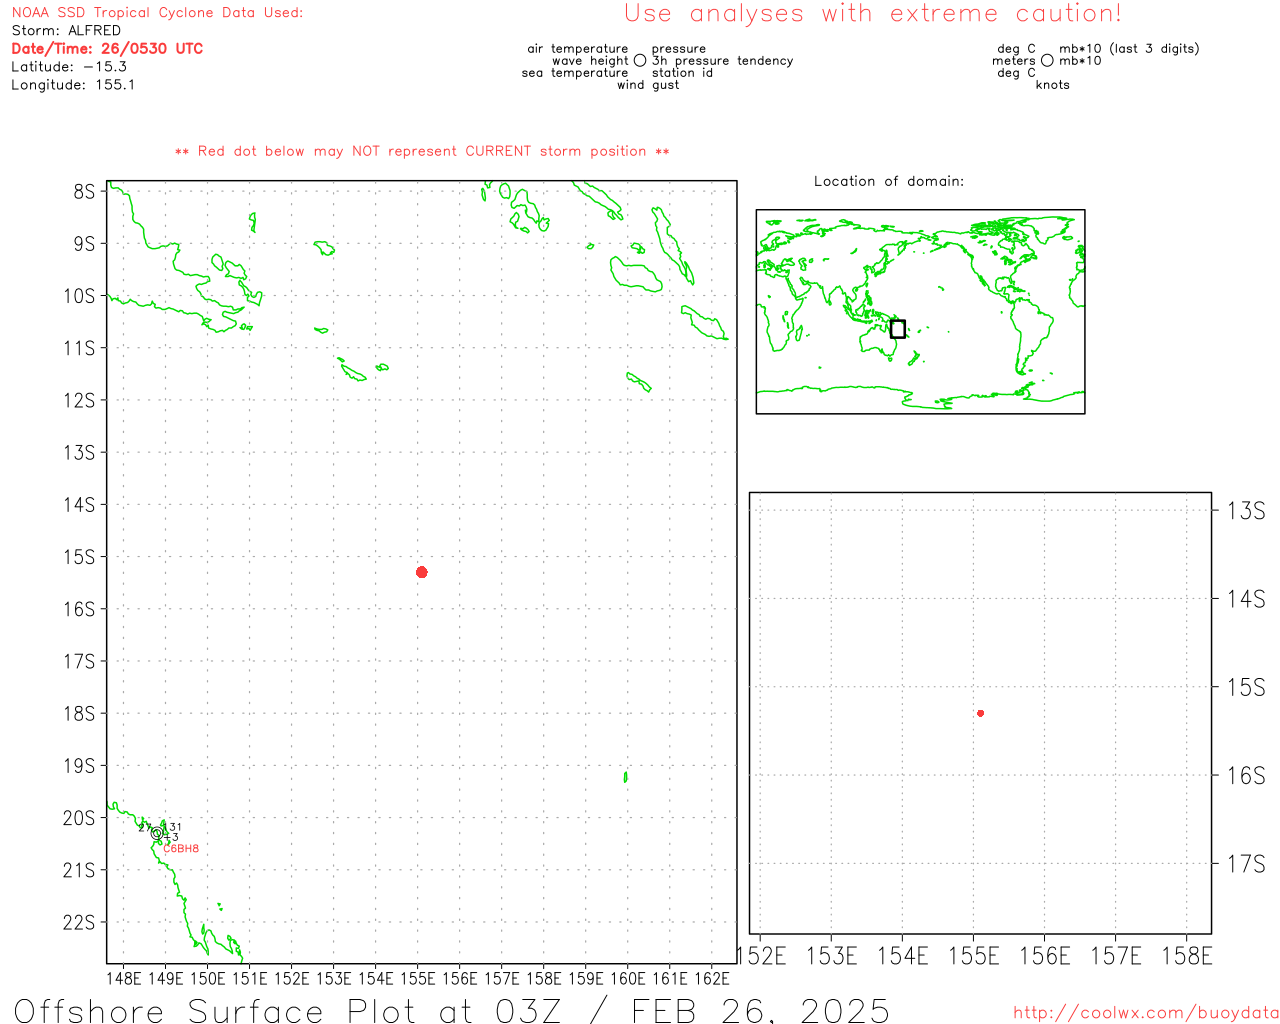
Task: Click the 162E longitude label on main map
Action: click(x=712, y=979)
